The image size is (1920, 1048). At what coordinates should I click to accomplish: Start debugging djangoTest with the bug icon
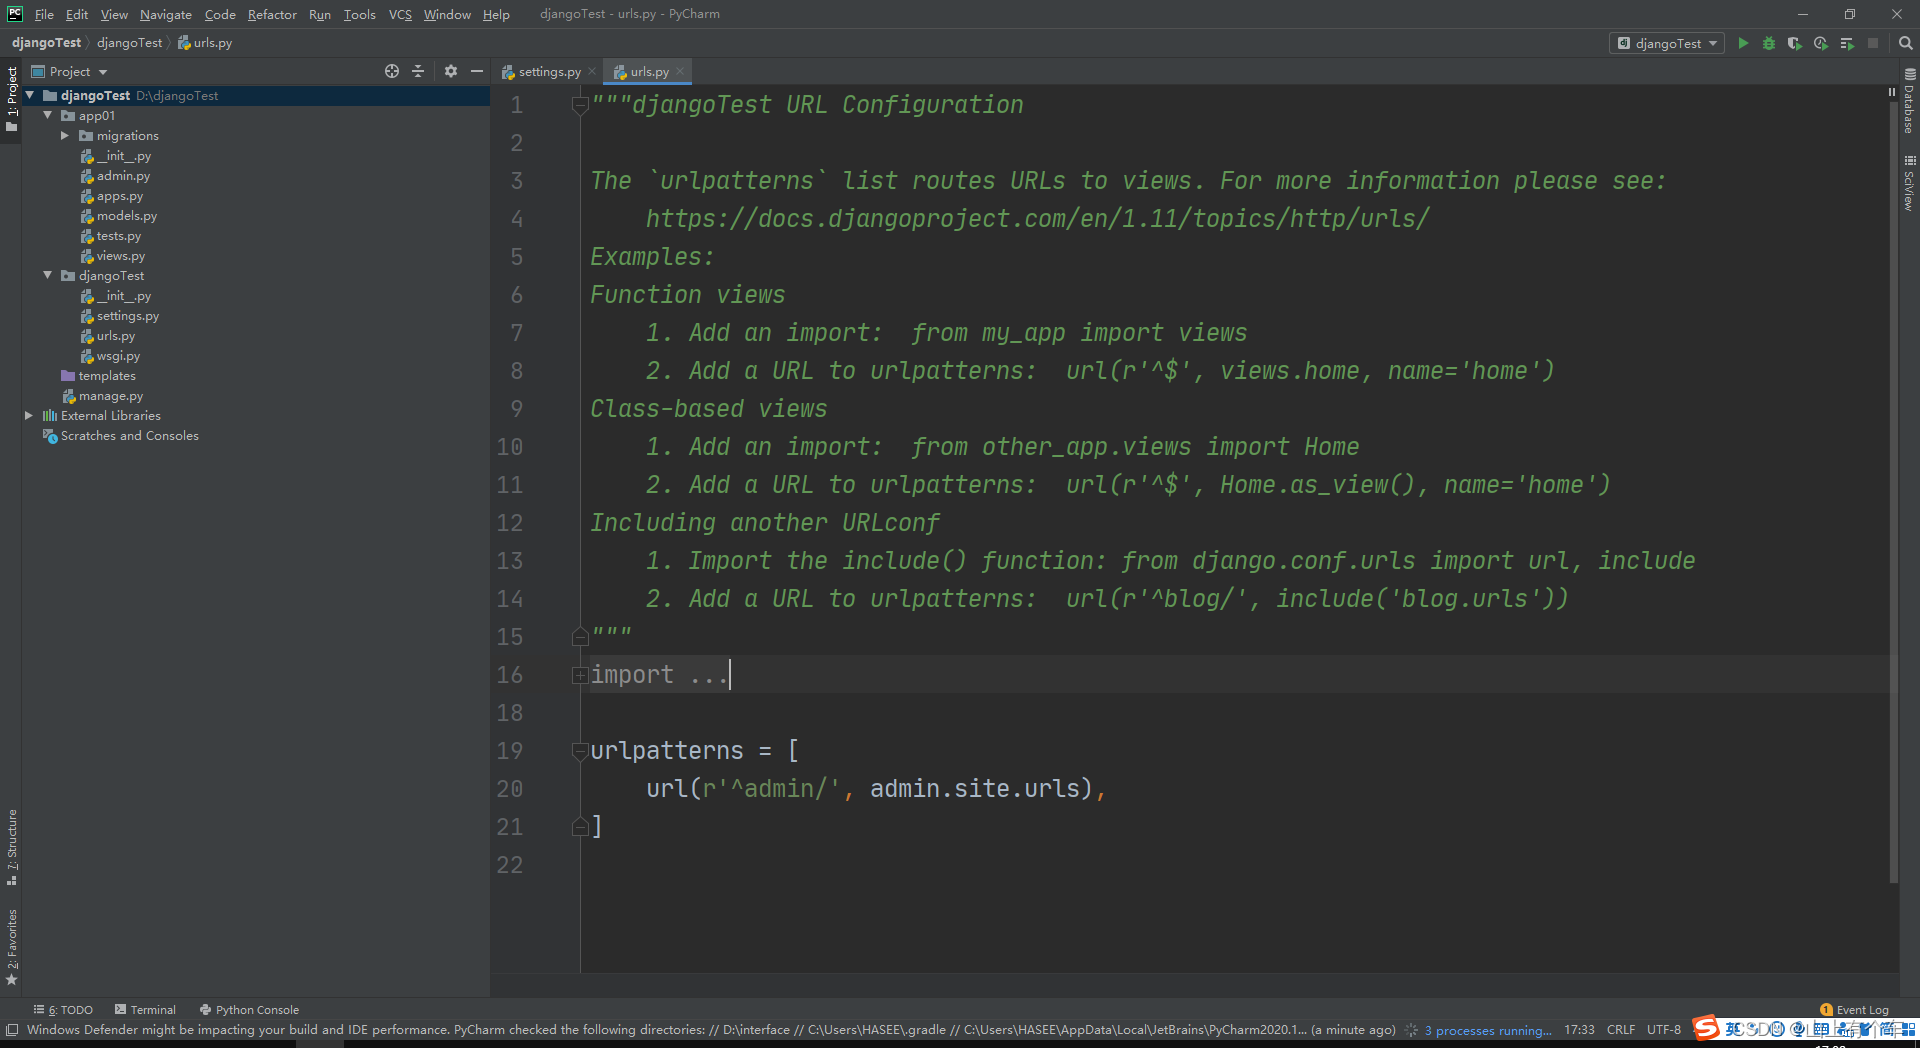tap(1768, 43)
